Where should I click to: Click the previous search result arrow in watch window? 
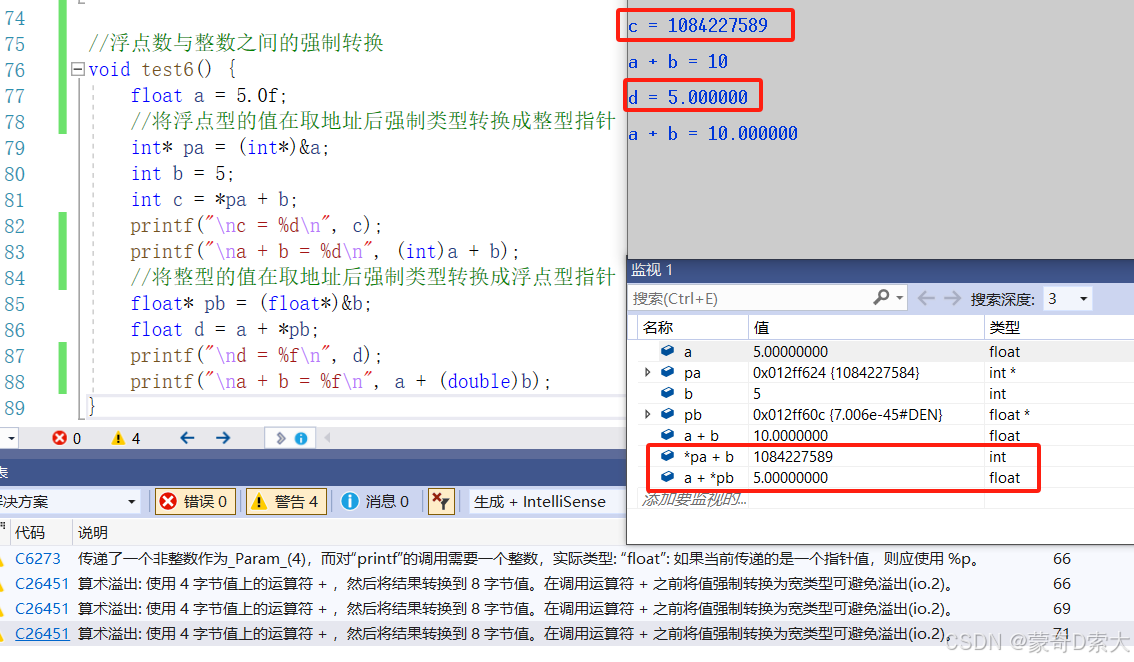[x=926, y=298]
